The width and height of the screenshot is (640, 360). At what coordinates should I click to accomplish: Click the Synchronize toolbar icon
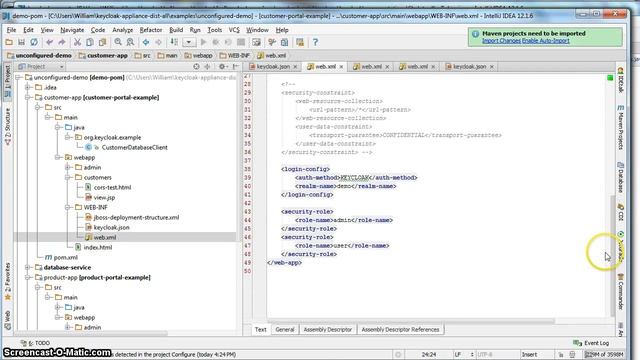pyautogui.click(x=34, y=42)
